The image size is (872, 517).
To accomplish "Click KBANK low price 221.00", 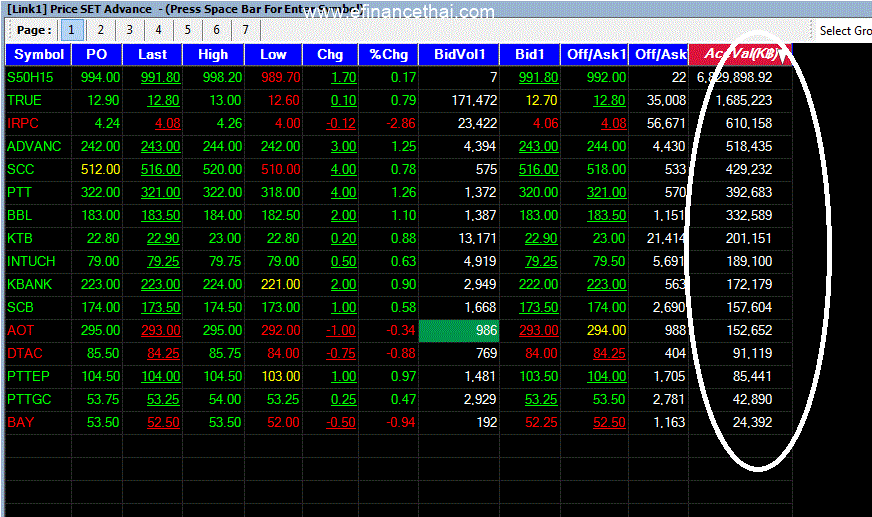I will coord(280,284).
